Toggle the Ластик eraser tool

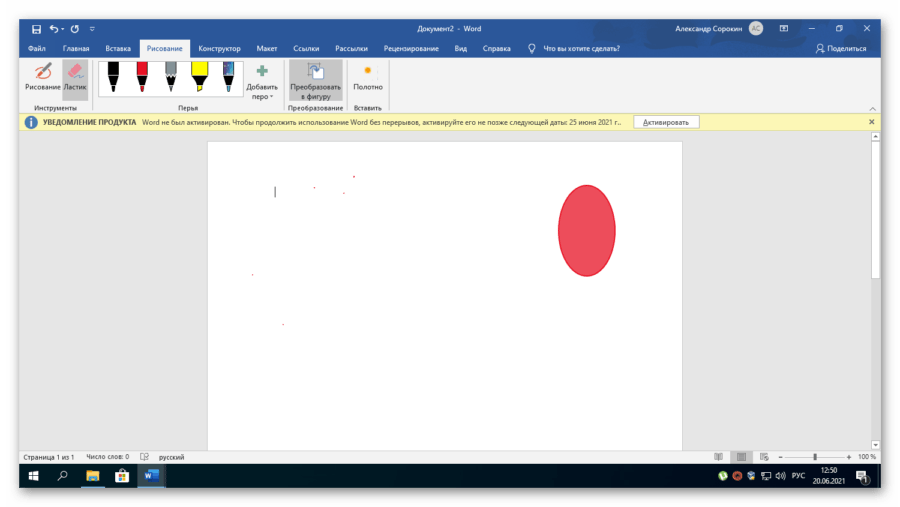[x=75, y=78]
